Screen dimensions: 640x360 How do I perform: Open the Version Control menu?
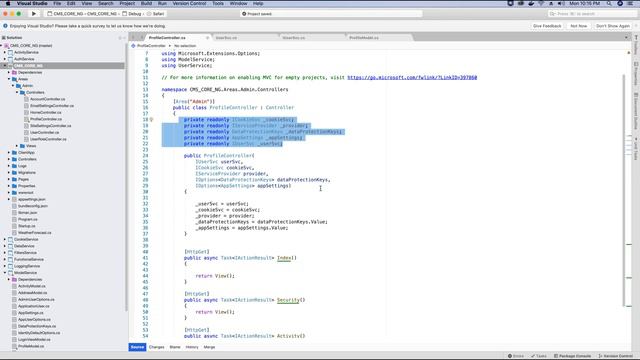[x=189, y=3]
